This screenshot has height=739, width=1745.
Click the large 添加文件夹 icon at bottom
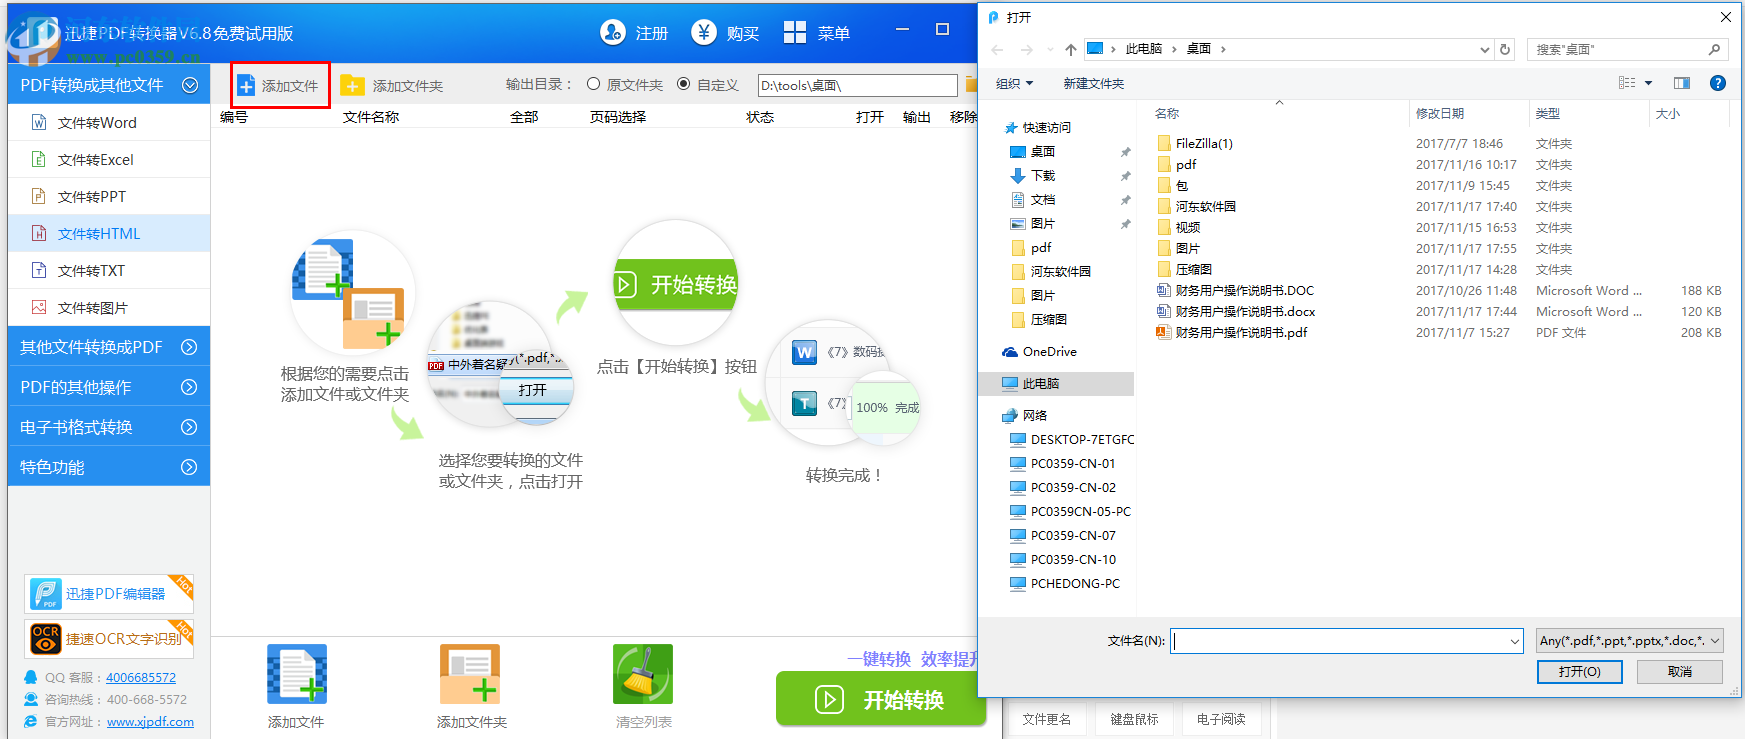470,674
